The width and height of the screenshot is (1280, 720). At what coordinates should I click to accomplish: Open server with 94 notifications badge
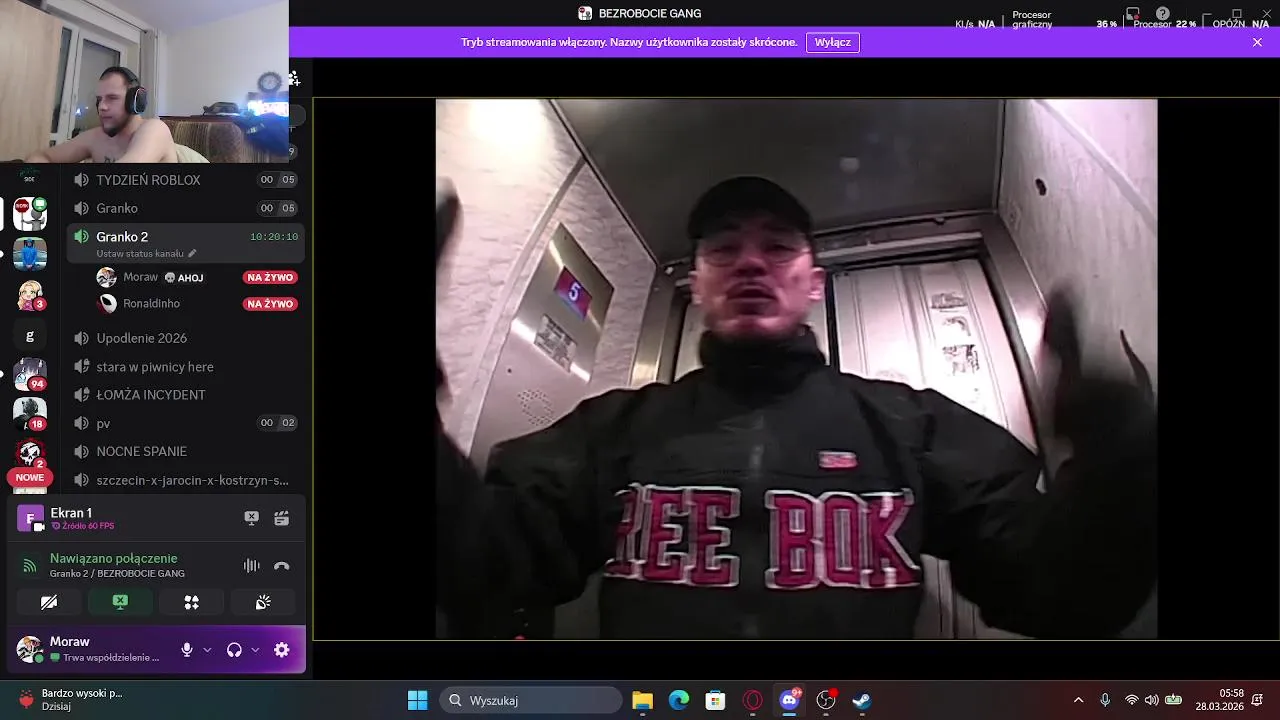point(30,374)
